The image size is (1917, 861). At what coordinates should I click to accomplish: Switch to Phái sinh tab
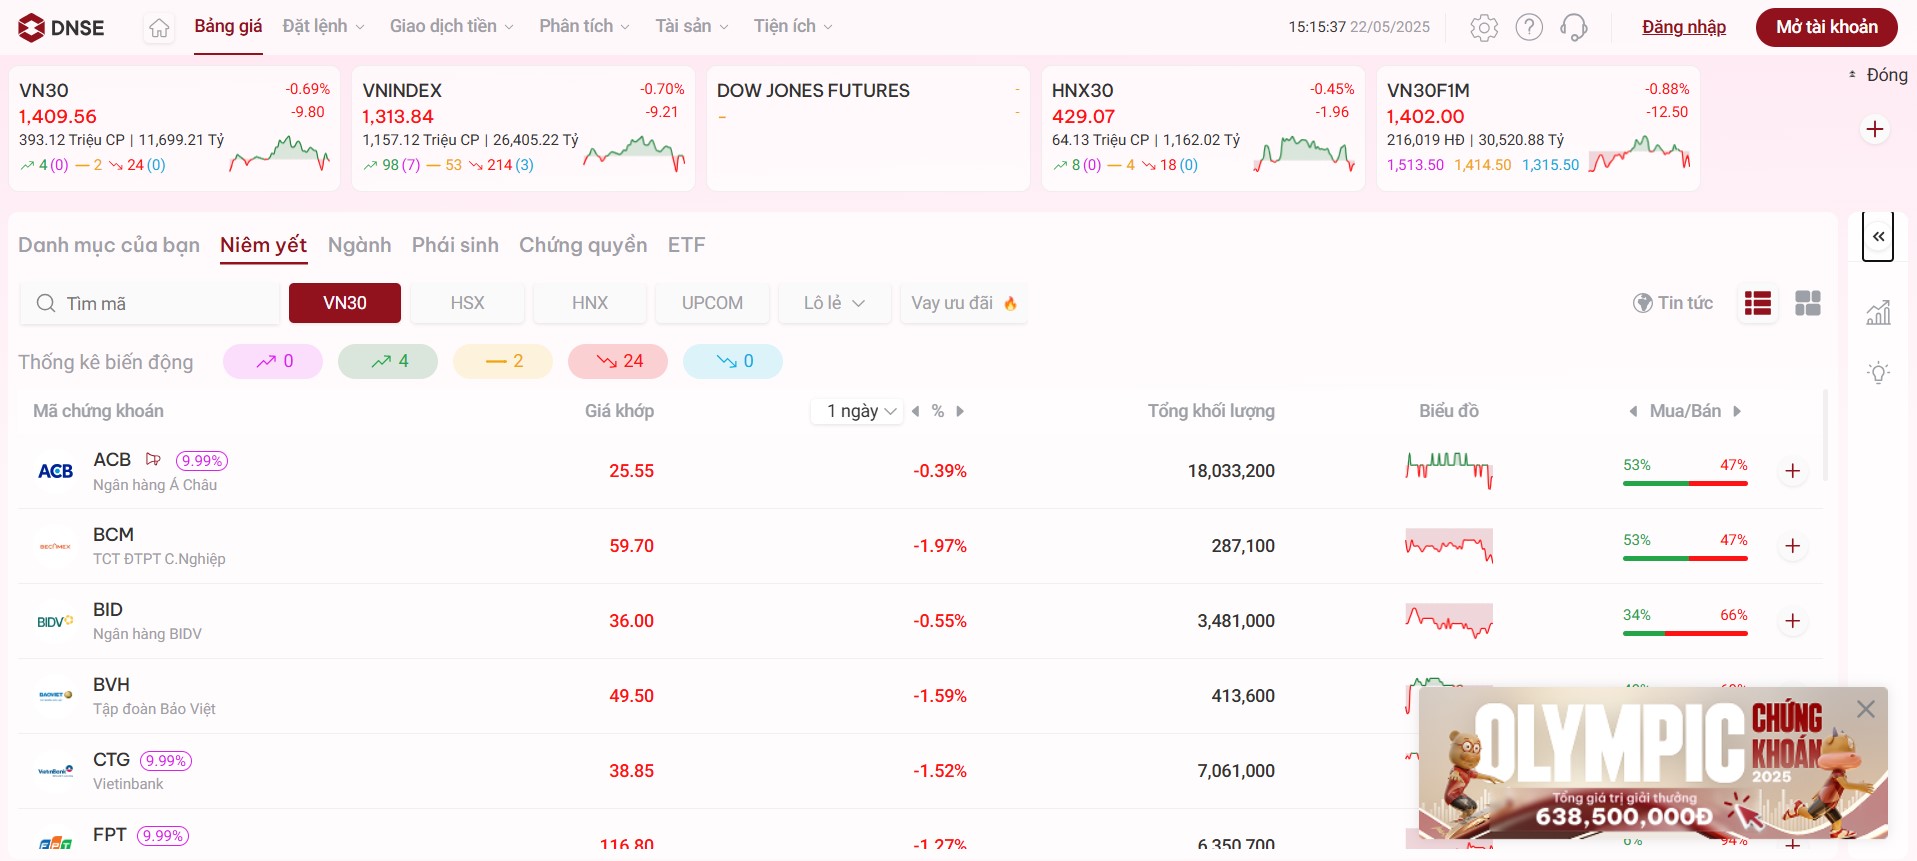tap(455, 245)
